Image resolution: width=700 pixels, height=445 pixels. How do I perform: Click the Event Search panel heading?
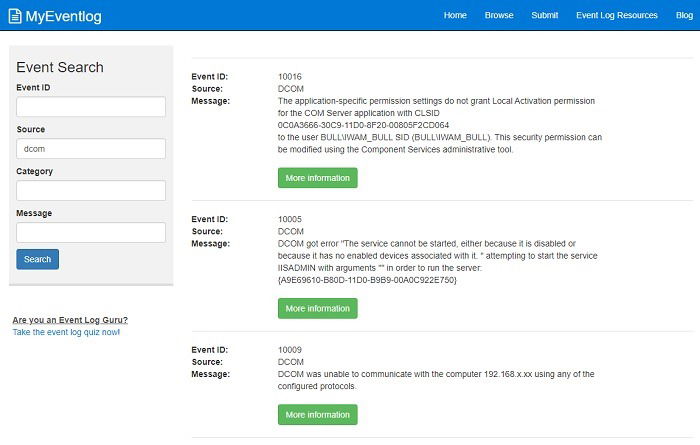pyautogui.click(x=60, y=67)
